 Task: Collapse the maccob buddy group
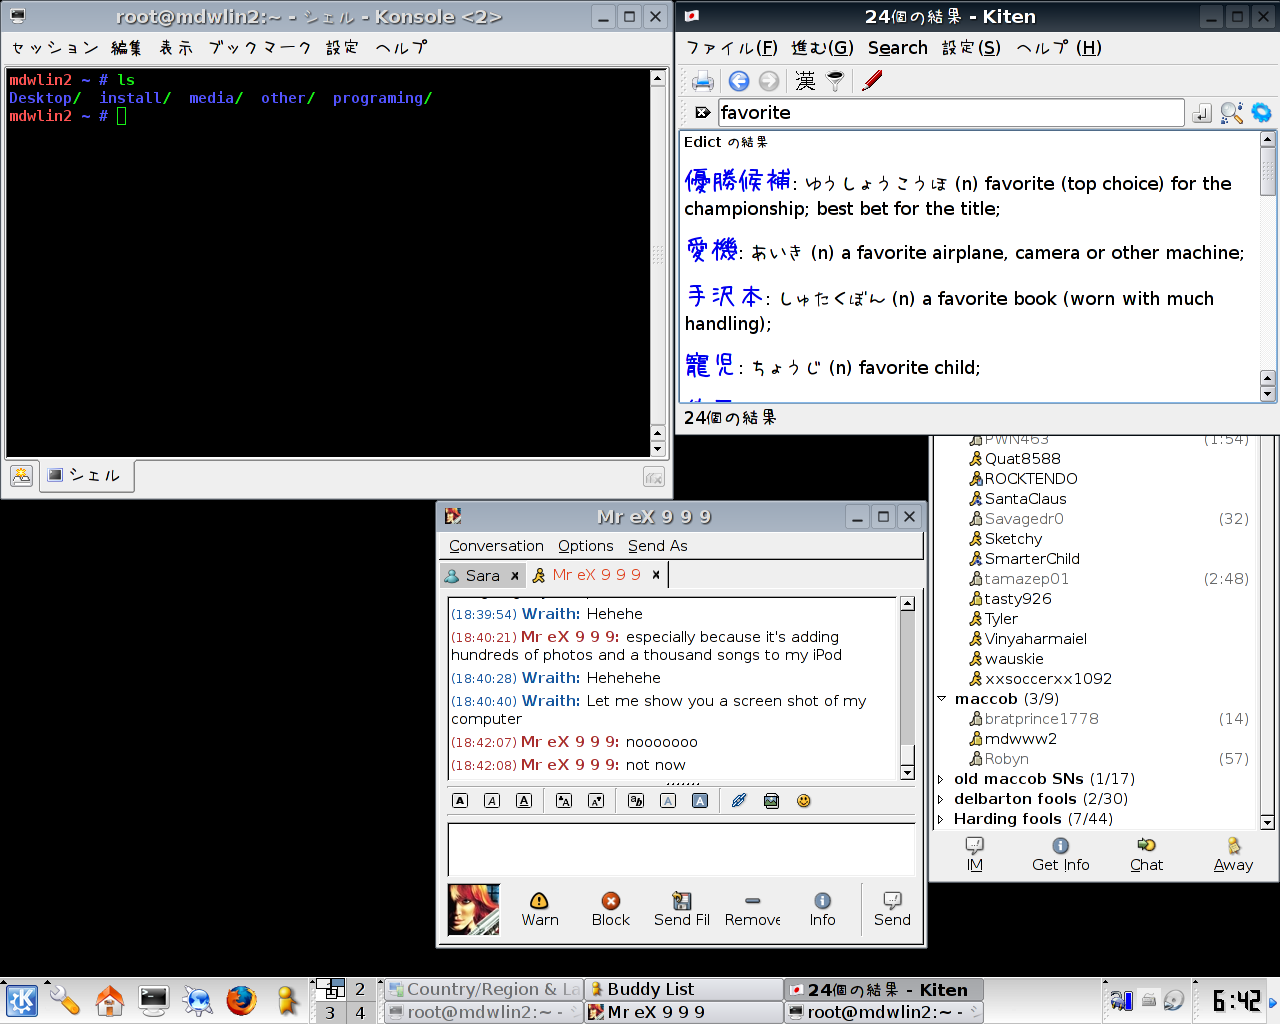click(x=941, y=699)
